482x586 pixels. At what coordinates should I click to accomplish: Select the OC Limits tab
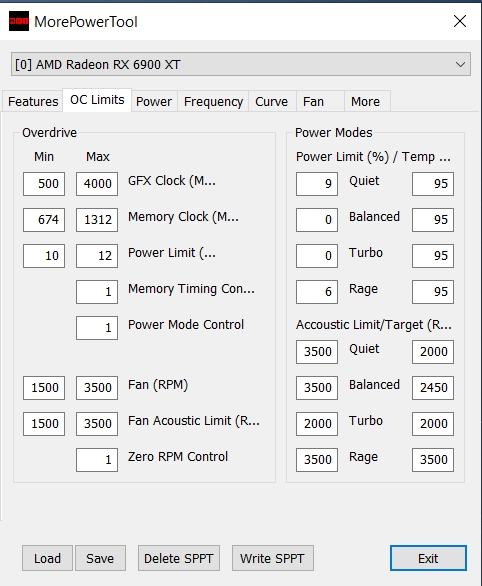tap(97, 100)
